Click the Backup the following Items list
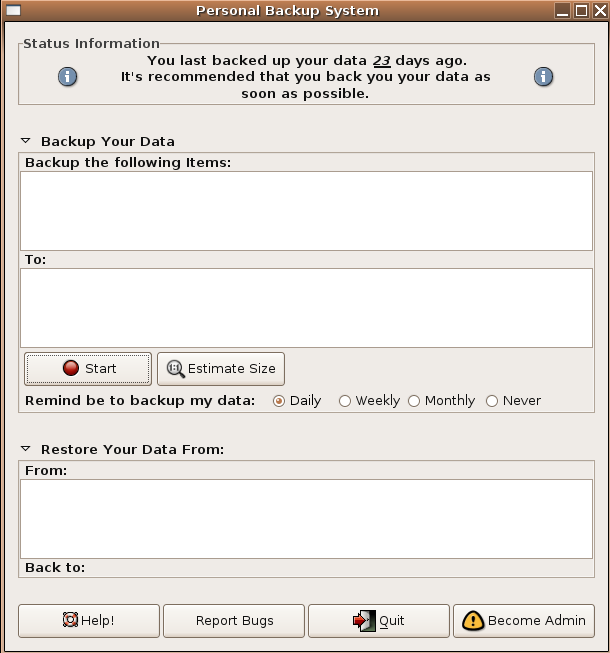 (x=306, y=211)
